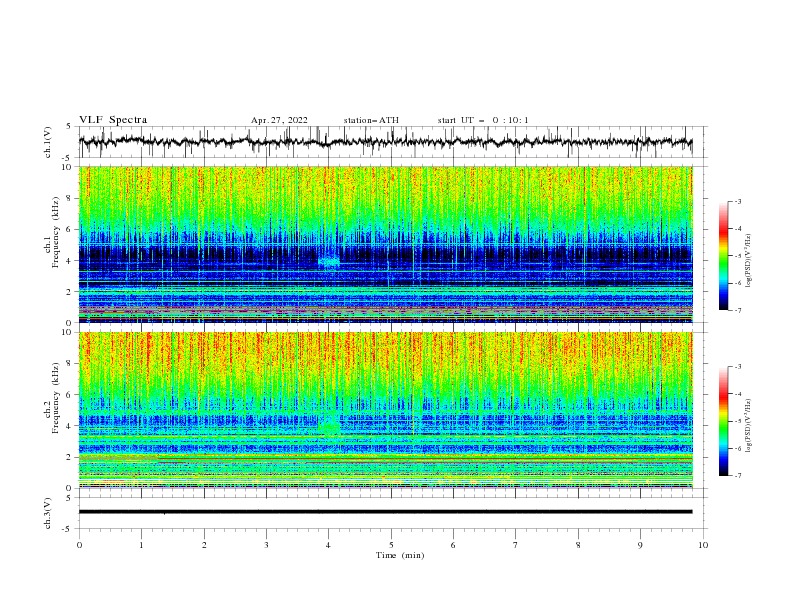Click the '8' minute tick label on time axis
This screenshot has width=792, height=612.
point(578,545)
